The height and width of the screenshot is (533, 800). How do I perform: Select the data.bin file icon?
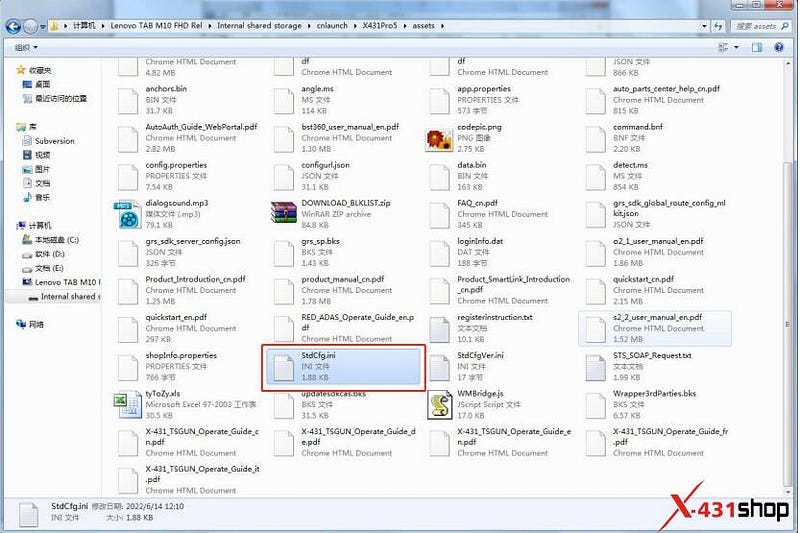pos(440,176)
